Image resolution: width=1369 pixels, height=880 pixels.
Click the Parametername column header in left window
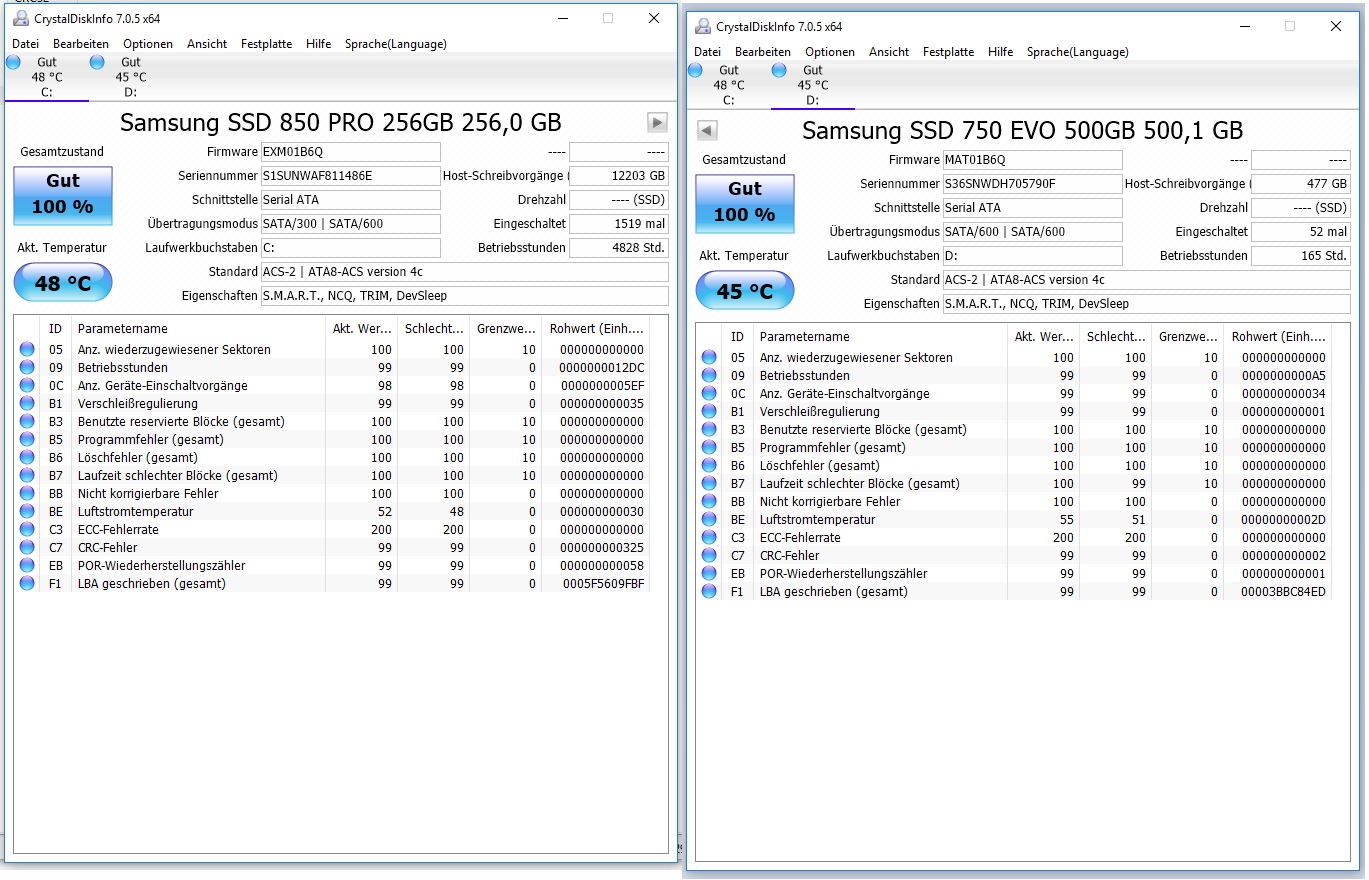(x=198, y=328)
